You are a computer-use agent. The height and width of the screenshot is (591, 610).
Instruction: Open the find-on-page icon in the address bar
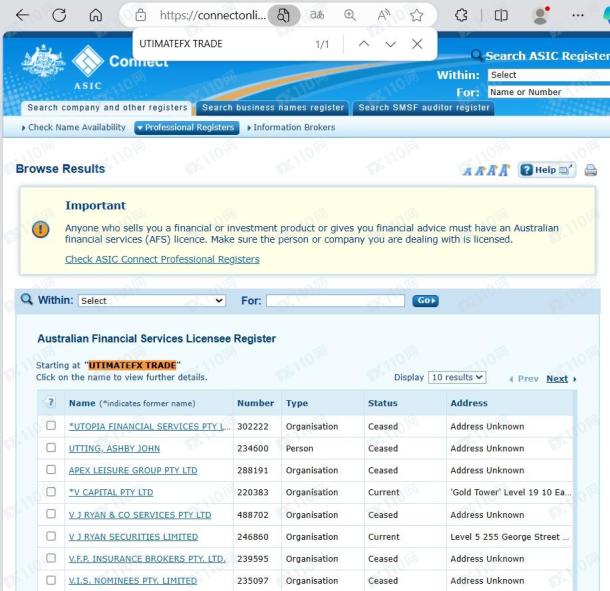pyautogui.click(x=284, y=16)
